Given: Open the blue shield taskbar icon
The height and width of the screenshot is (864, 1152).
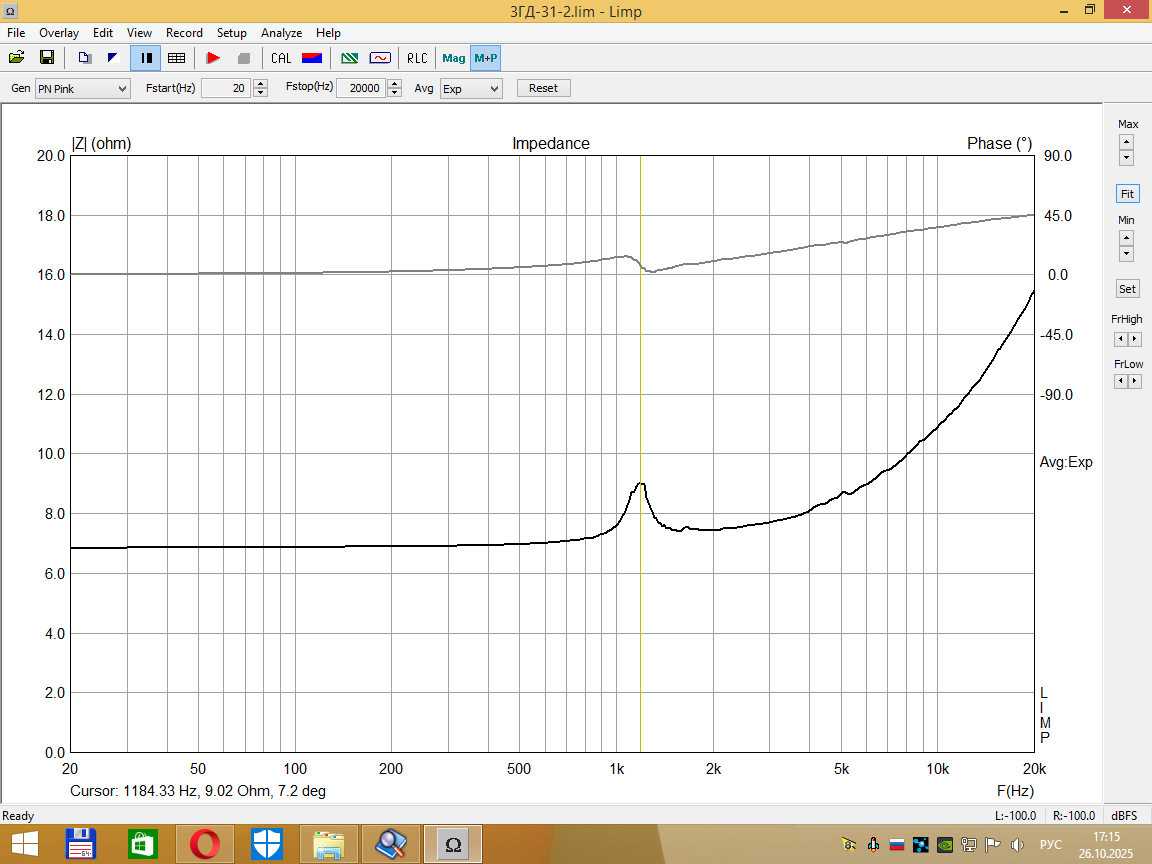Looking at the screenshot, I should [x=267, y=844].
